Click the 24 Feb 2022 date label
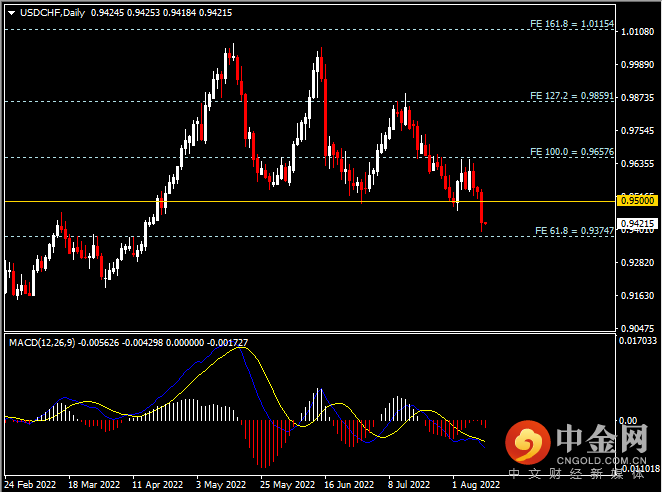 [x=30, y=484]
